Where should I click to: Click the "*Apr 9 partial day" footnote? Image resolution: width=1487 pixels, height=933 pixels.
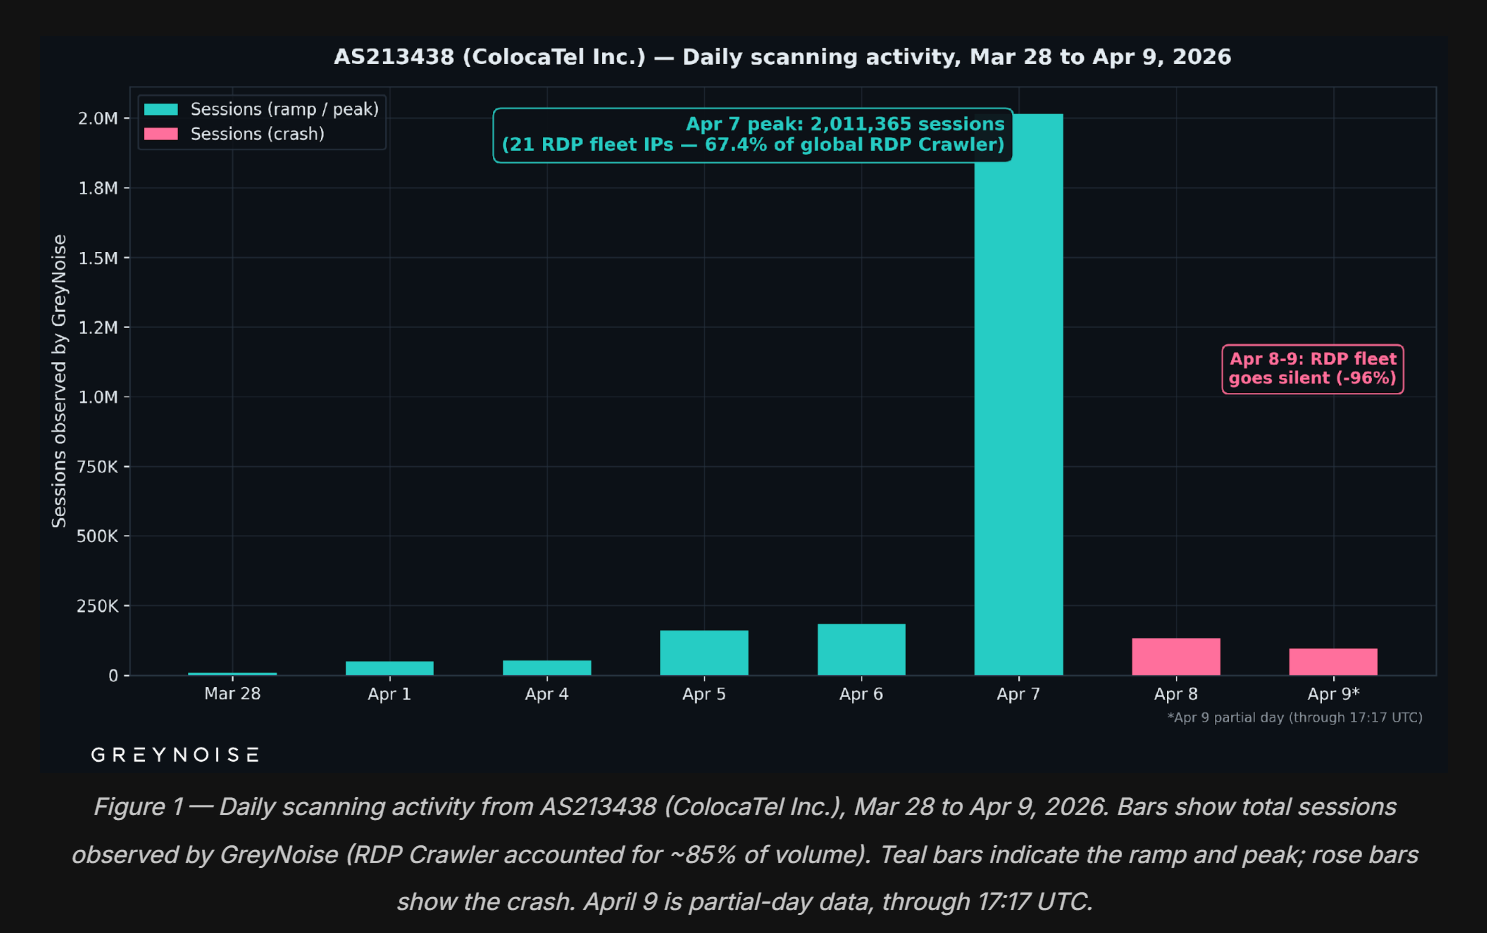[x=1295, y=717]
